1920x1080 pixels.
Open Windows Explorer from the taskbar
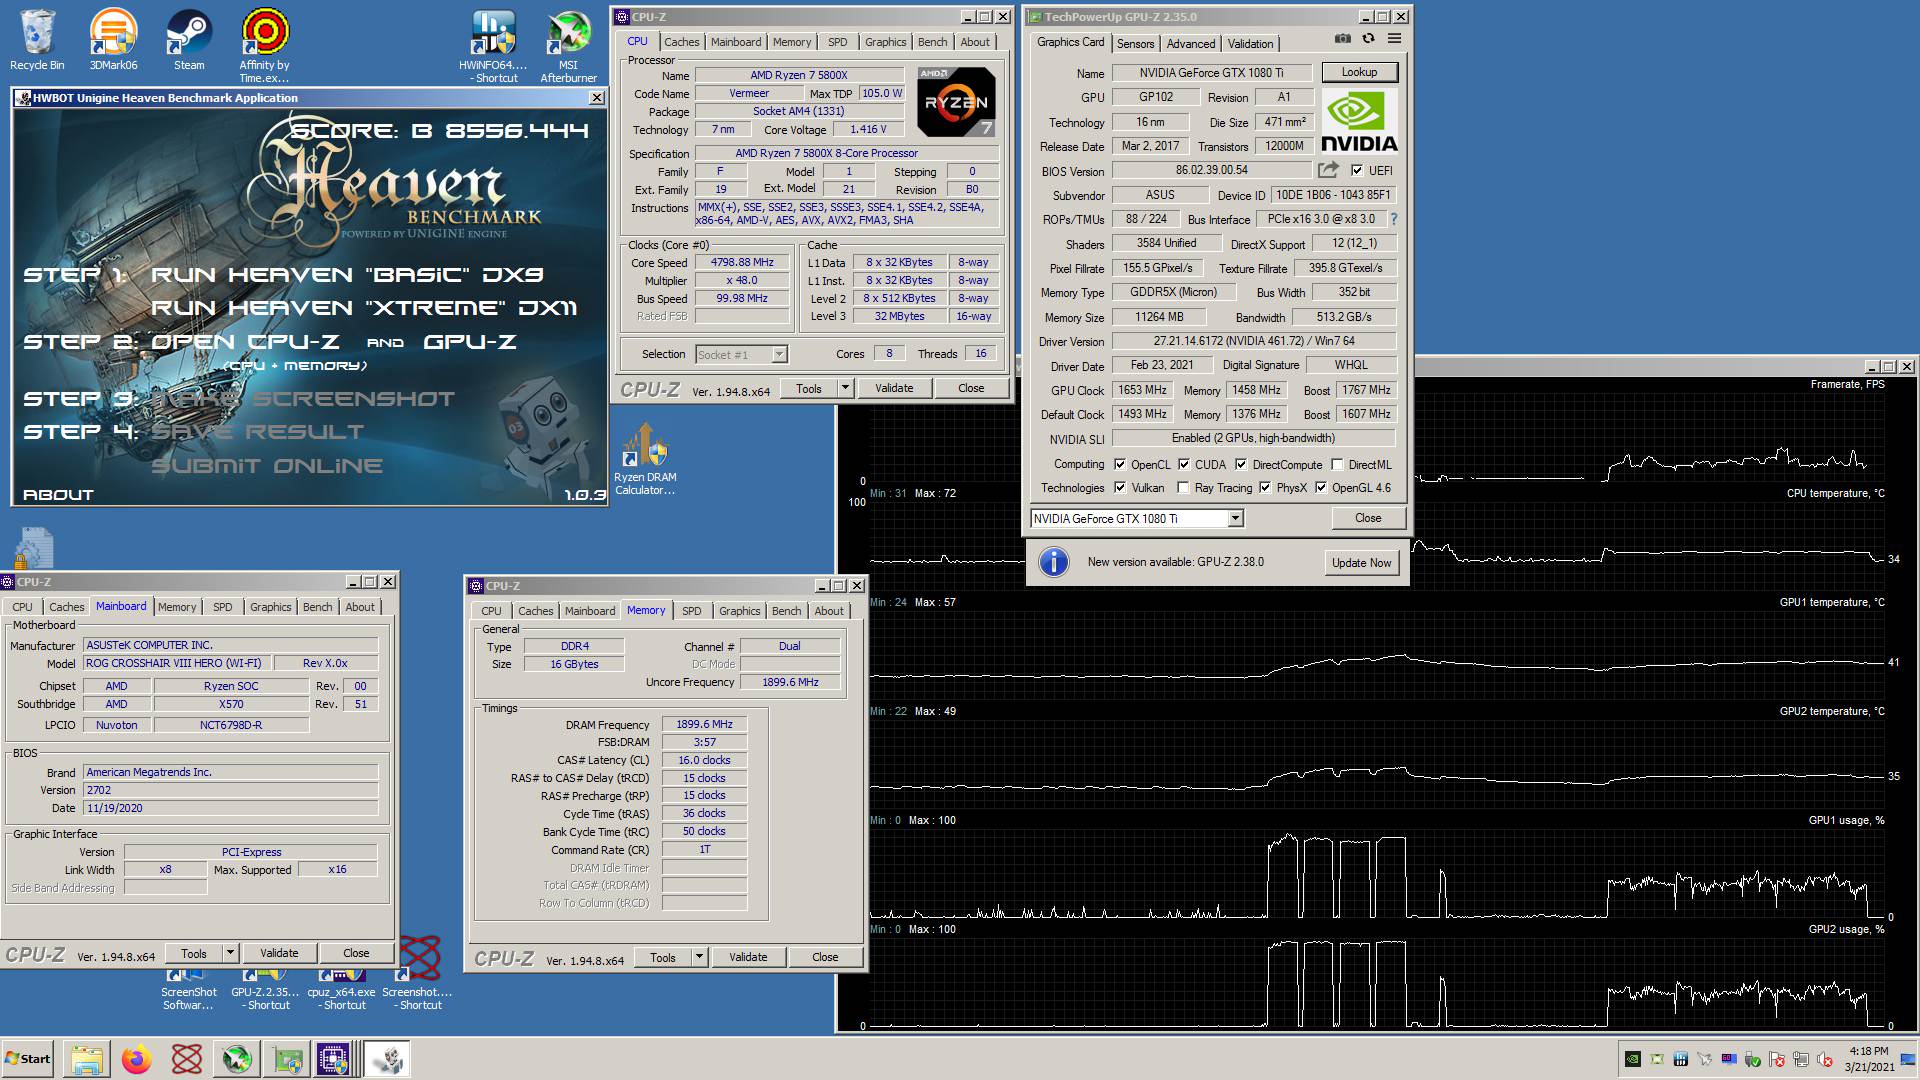[x=87, y=1059]
